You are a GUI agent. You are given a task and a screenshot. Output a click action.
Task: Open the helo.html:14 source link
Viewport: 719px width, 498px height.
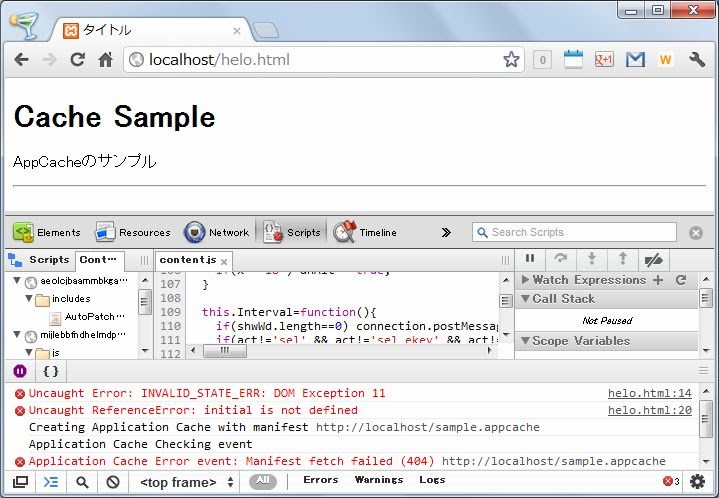click(x=649, y=393)
